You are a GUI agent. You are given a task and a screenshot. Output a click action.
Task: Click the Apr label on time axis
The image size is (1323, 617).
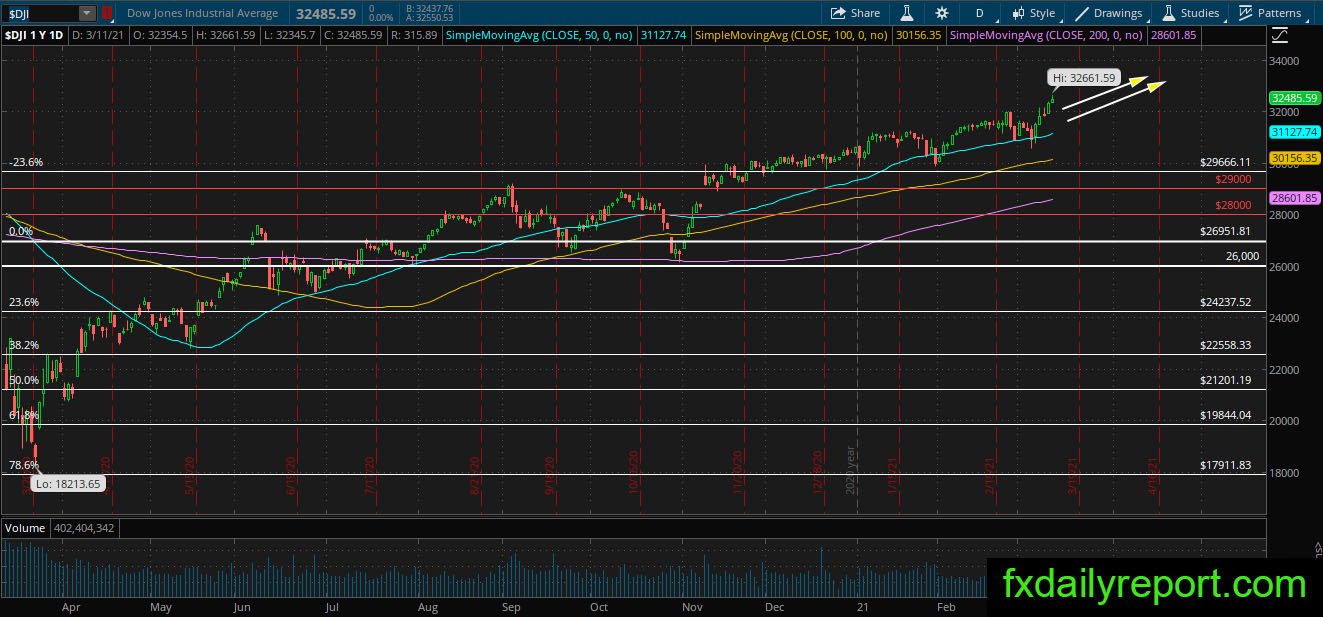(70, 606)
